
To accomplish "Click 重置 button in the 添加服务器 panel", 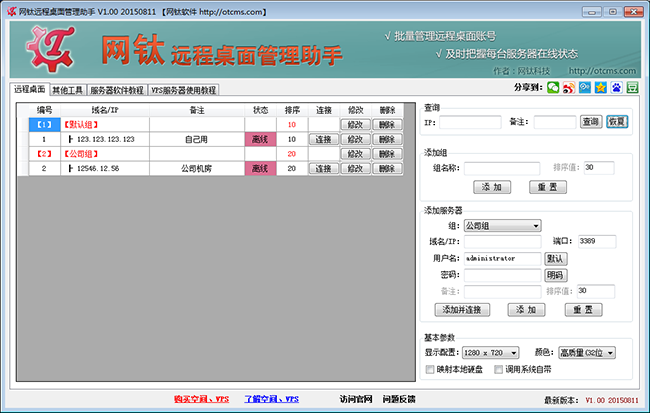I will pyautogui.click(x=583, y=309).
